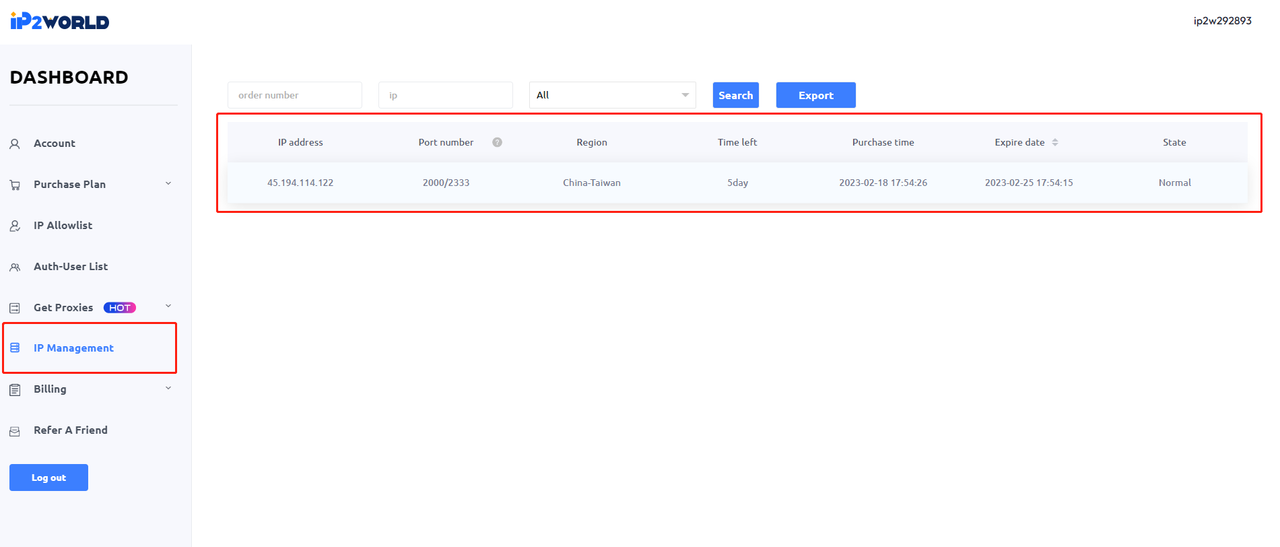Click the Region column header
The image size is (1280, 547).
[592, 142]
